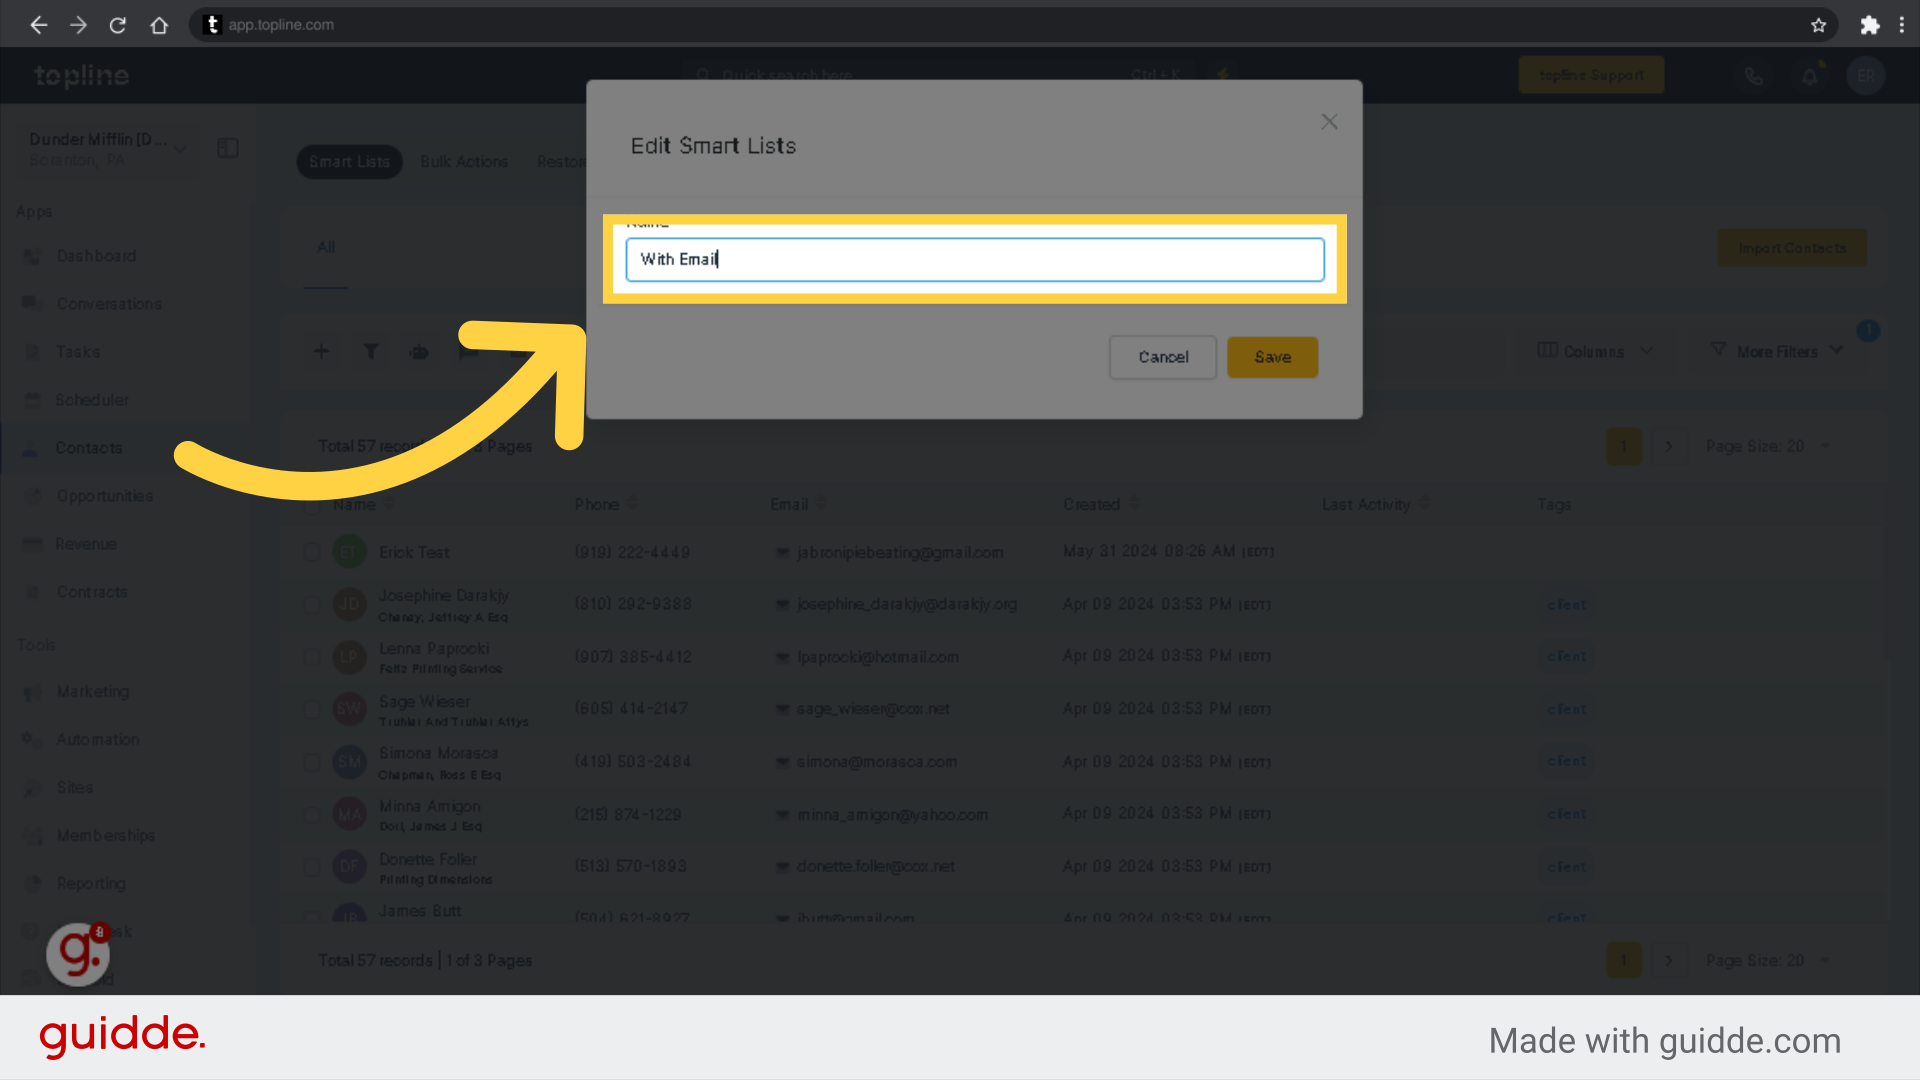Sort by Email column header

[798, 504]
